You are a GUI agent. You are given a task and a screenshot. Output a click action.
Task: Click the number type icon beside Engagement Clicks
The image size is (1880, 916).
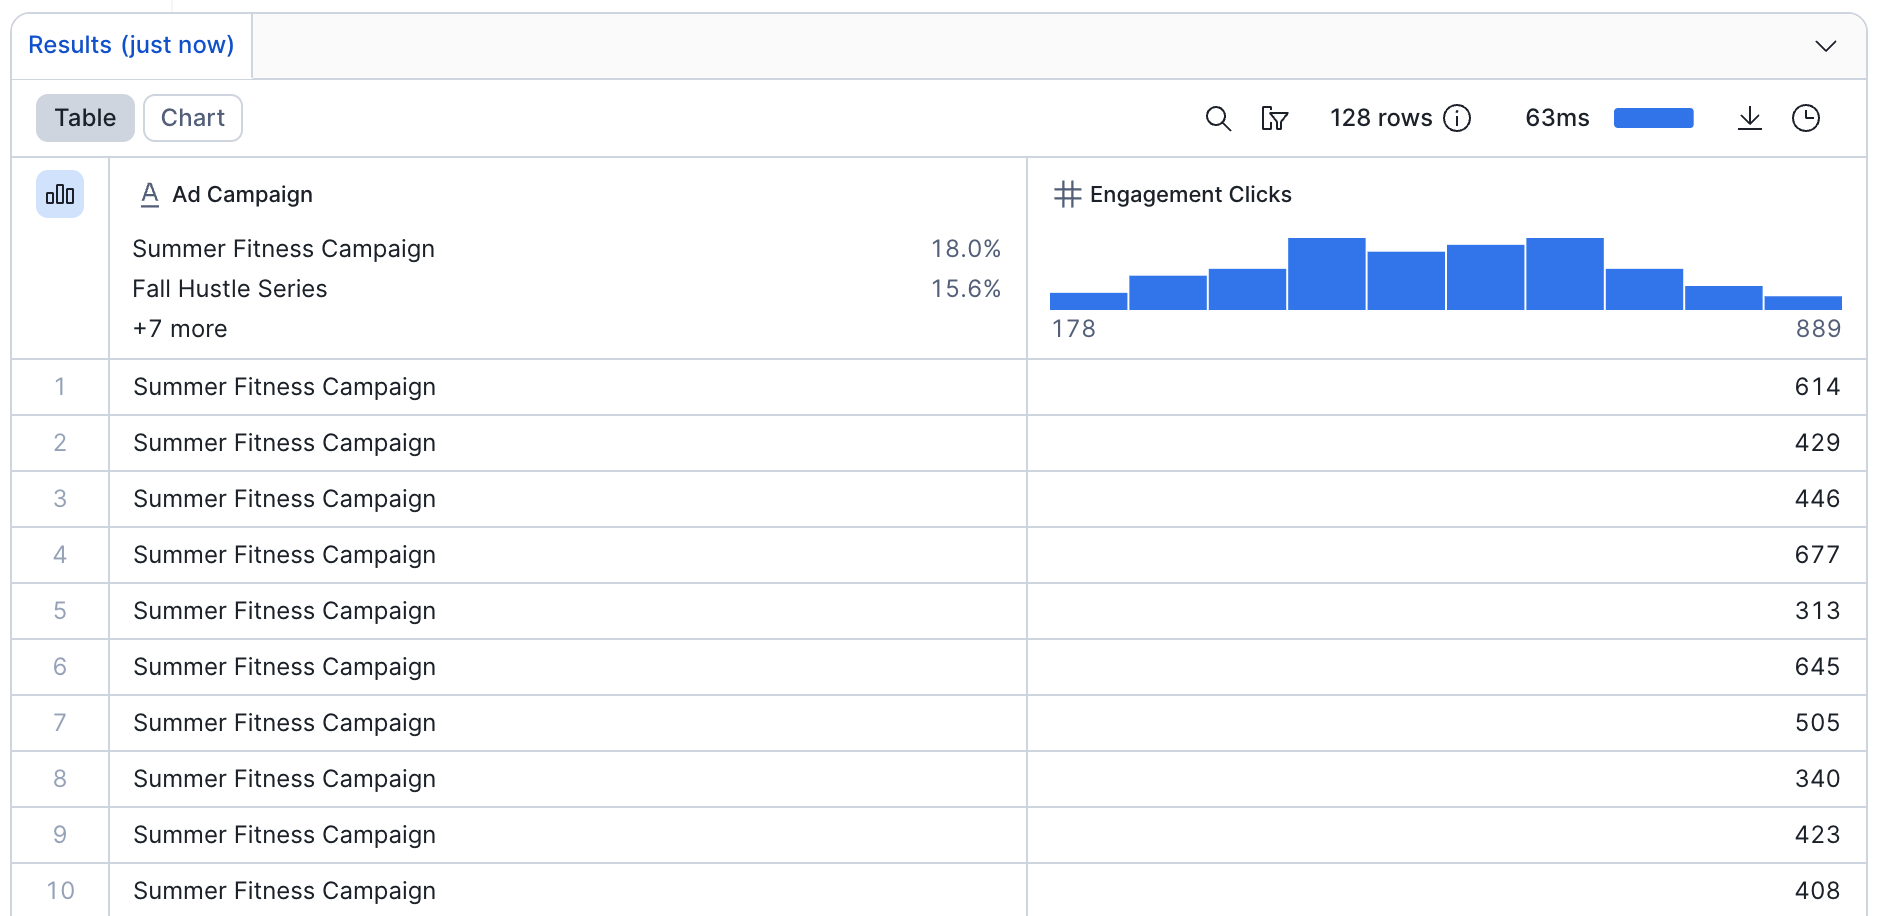pos(1067,194)
